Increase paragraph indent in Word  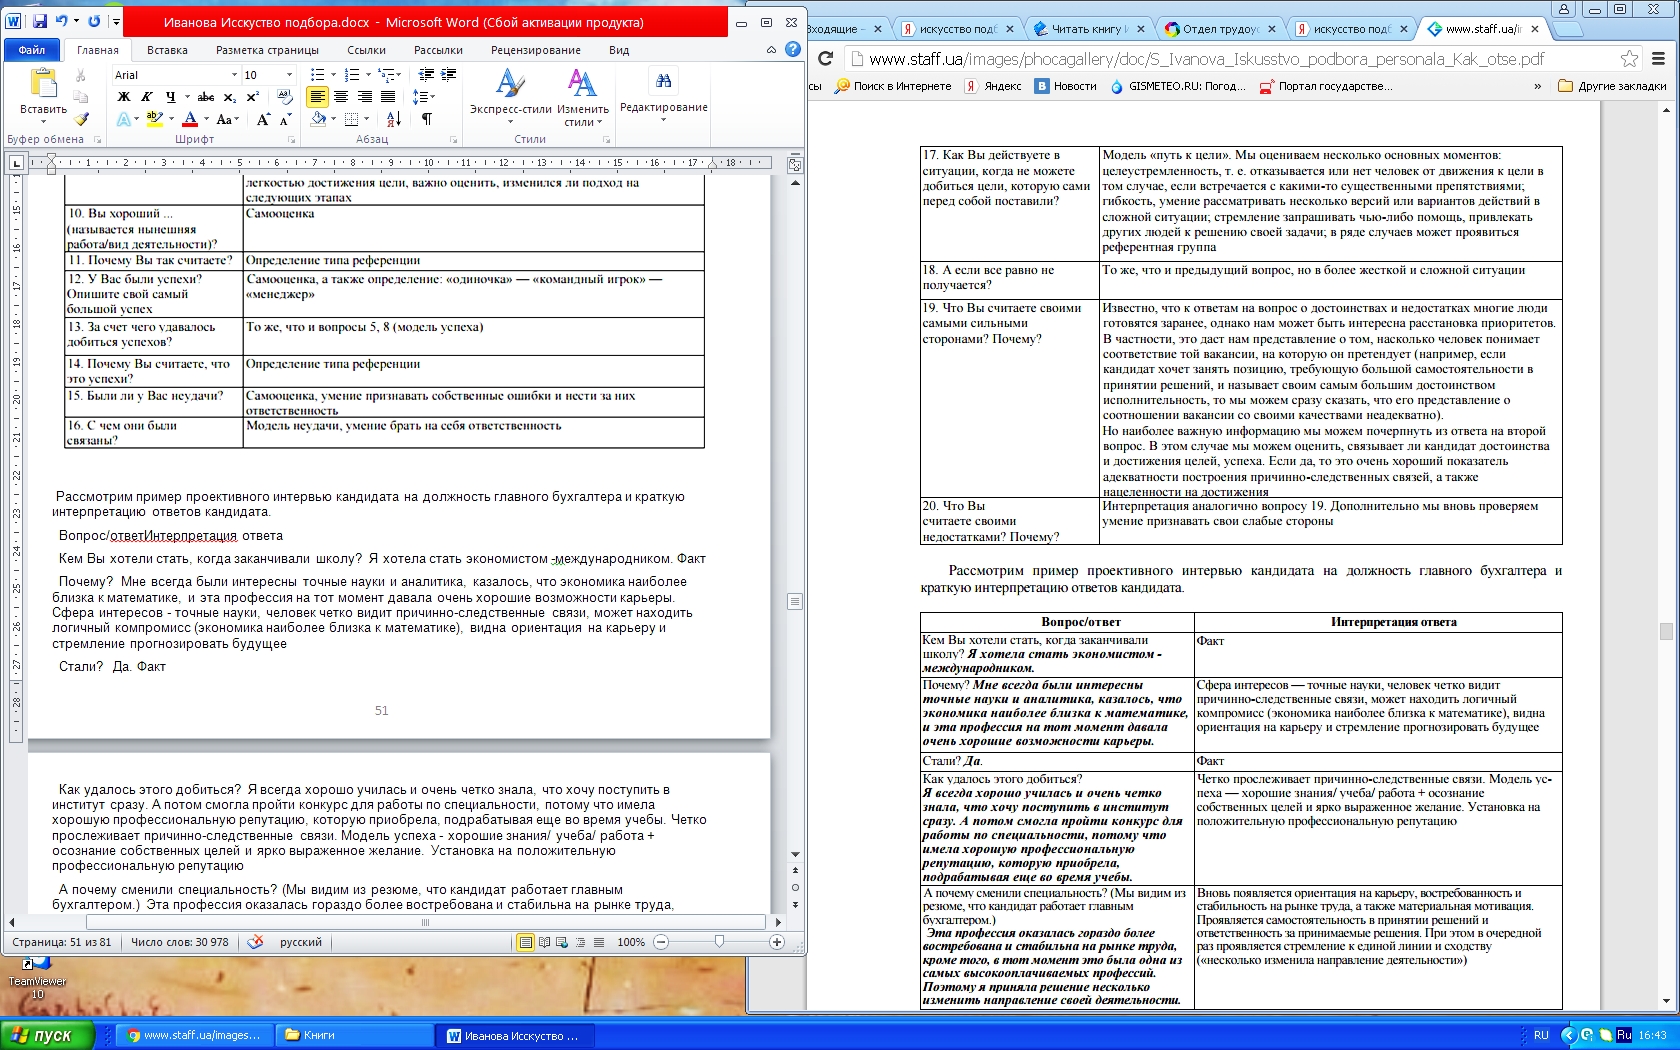coord(449,75)
